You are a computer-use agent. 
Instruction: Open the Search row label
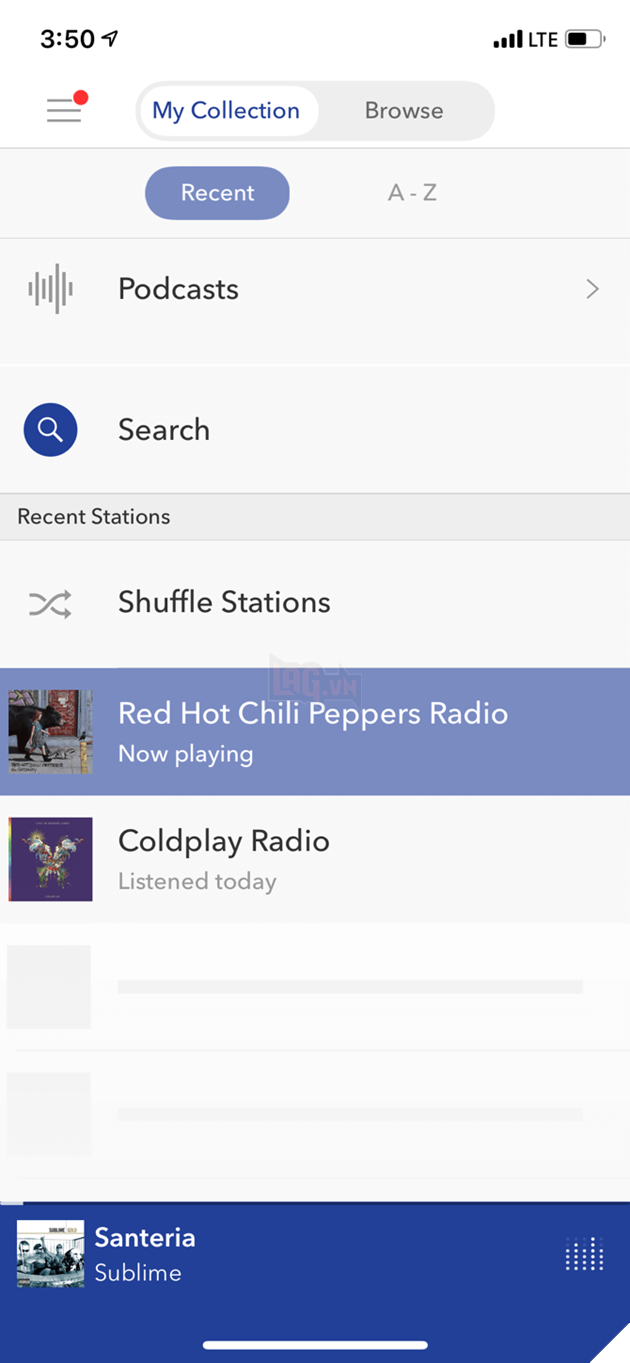click(x=164, y=430)
